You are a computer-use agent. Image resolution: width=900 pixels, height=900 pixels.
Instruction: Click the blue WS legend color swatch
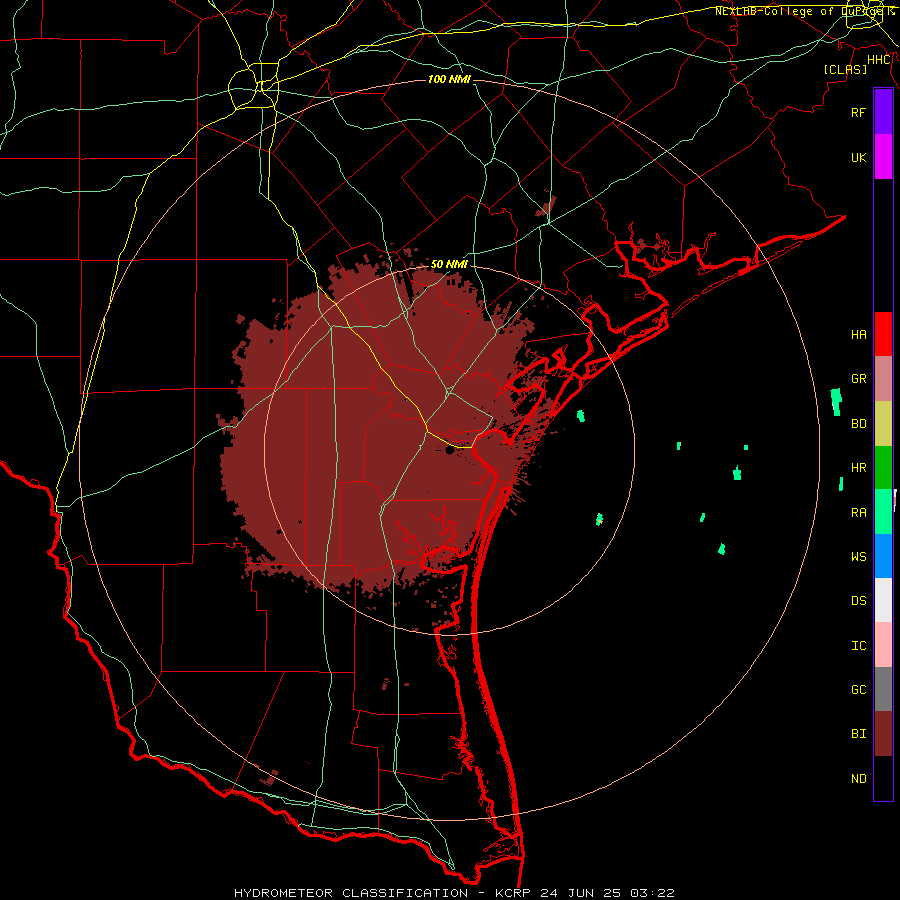[883, 556]
